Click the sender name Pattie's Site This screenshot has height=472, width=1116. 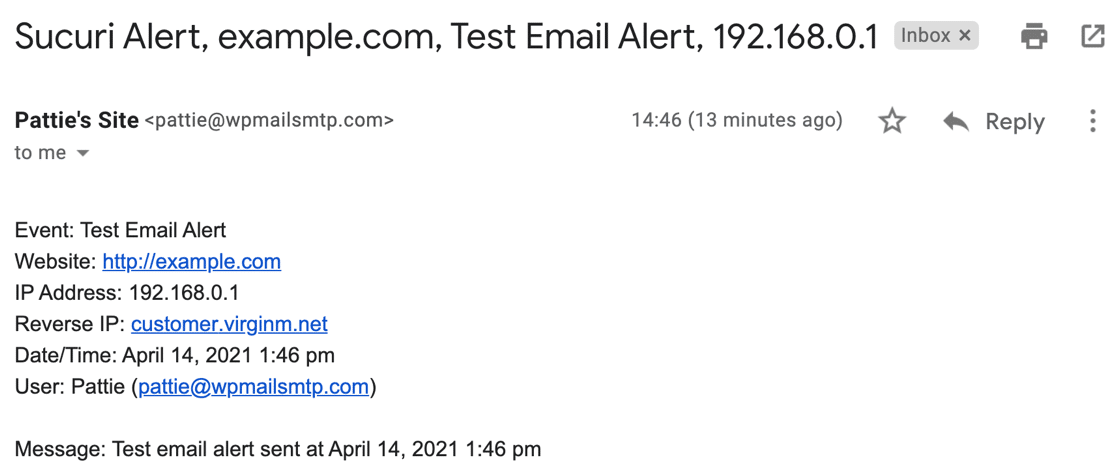(76, 121)
